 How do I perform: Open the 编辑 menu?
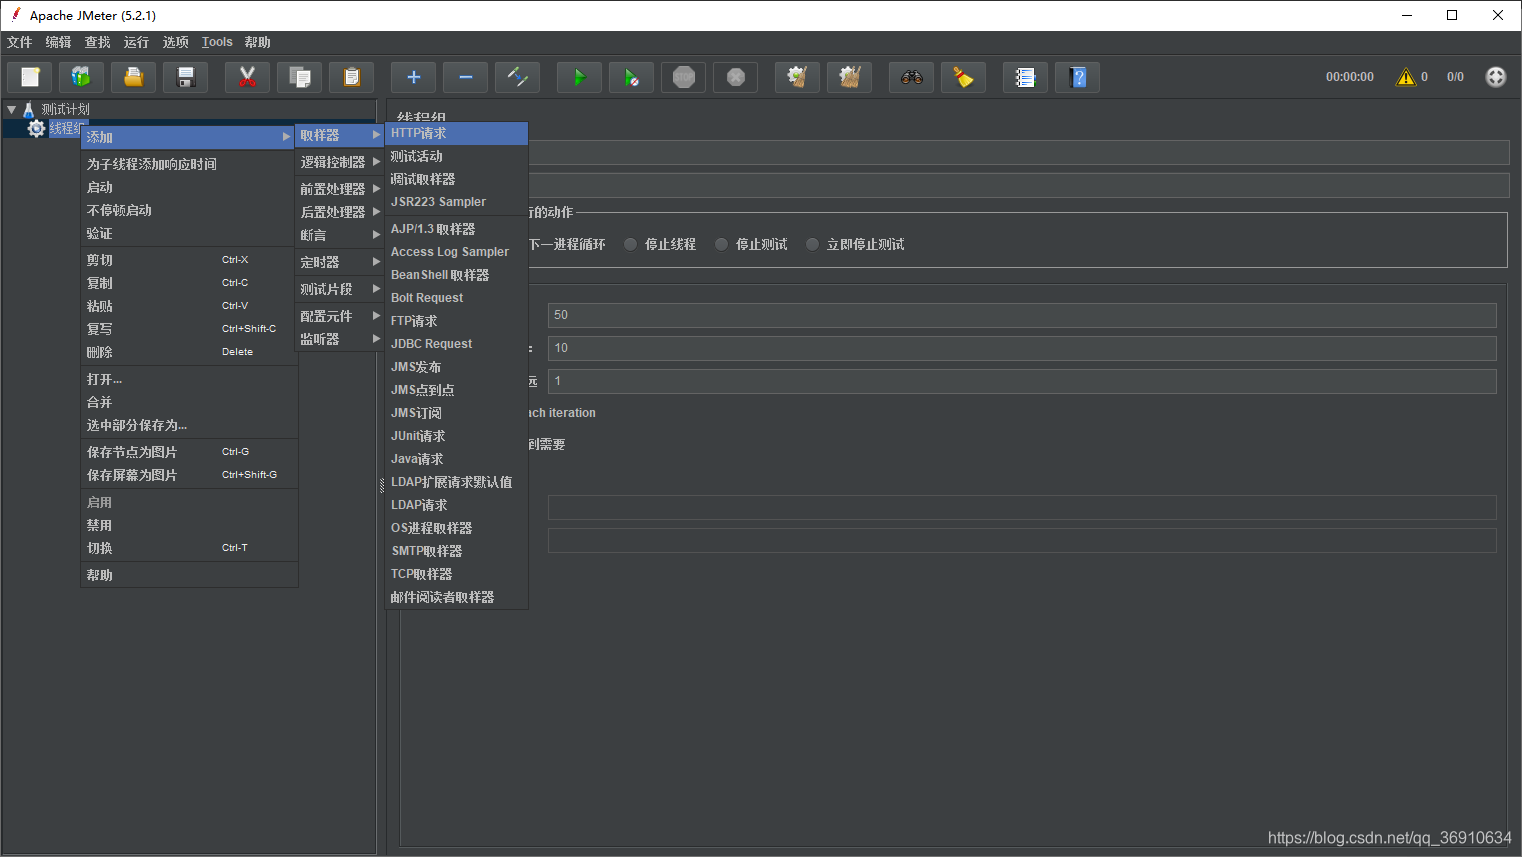[59, 42]
